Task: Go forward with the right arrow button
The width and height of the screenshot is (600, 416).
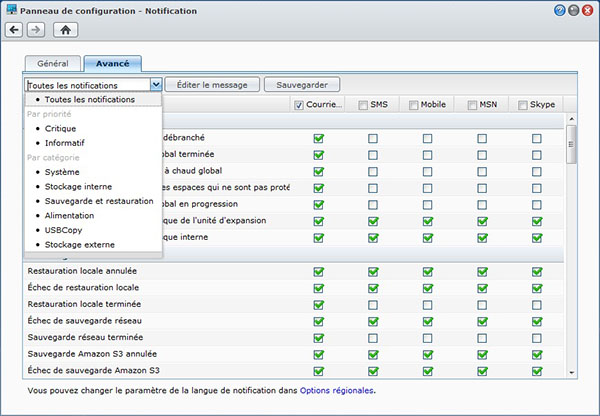Action: tap(36, 30)
